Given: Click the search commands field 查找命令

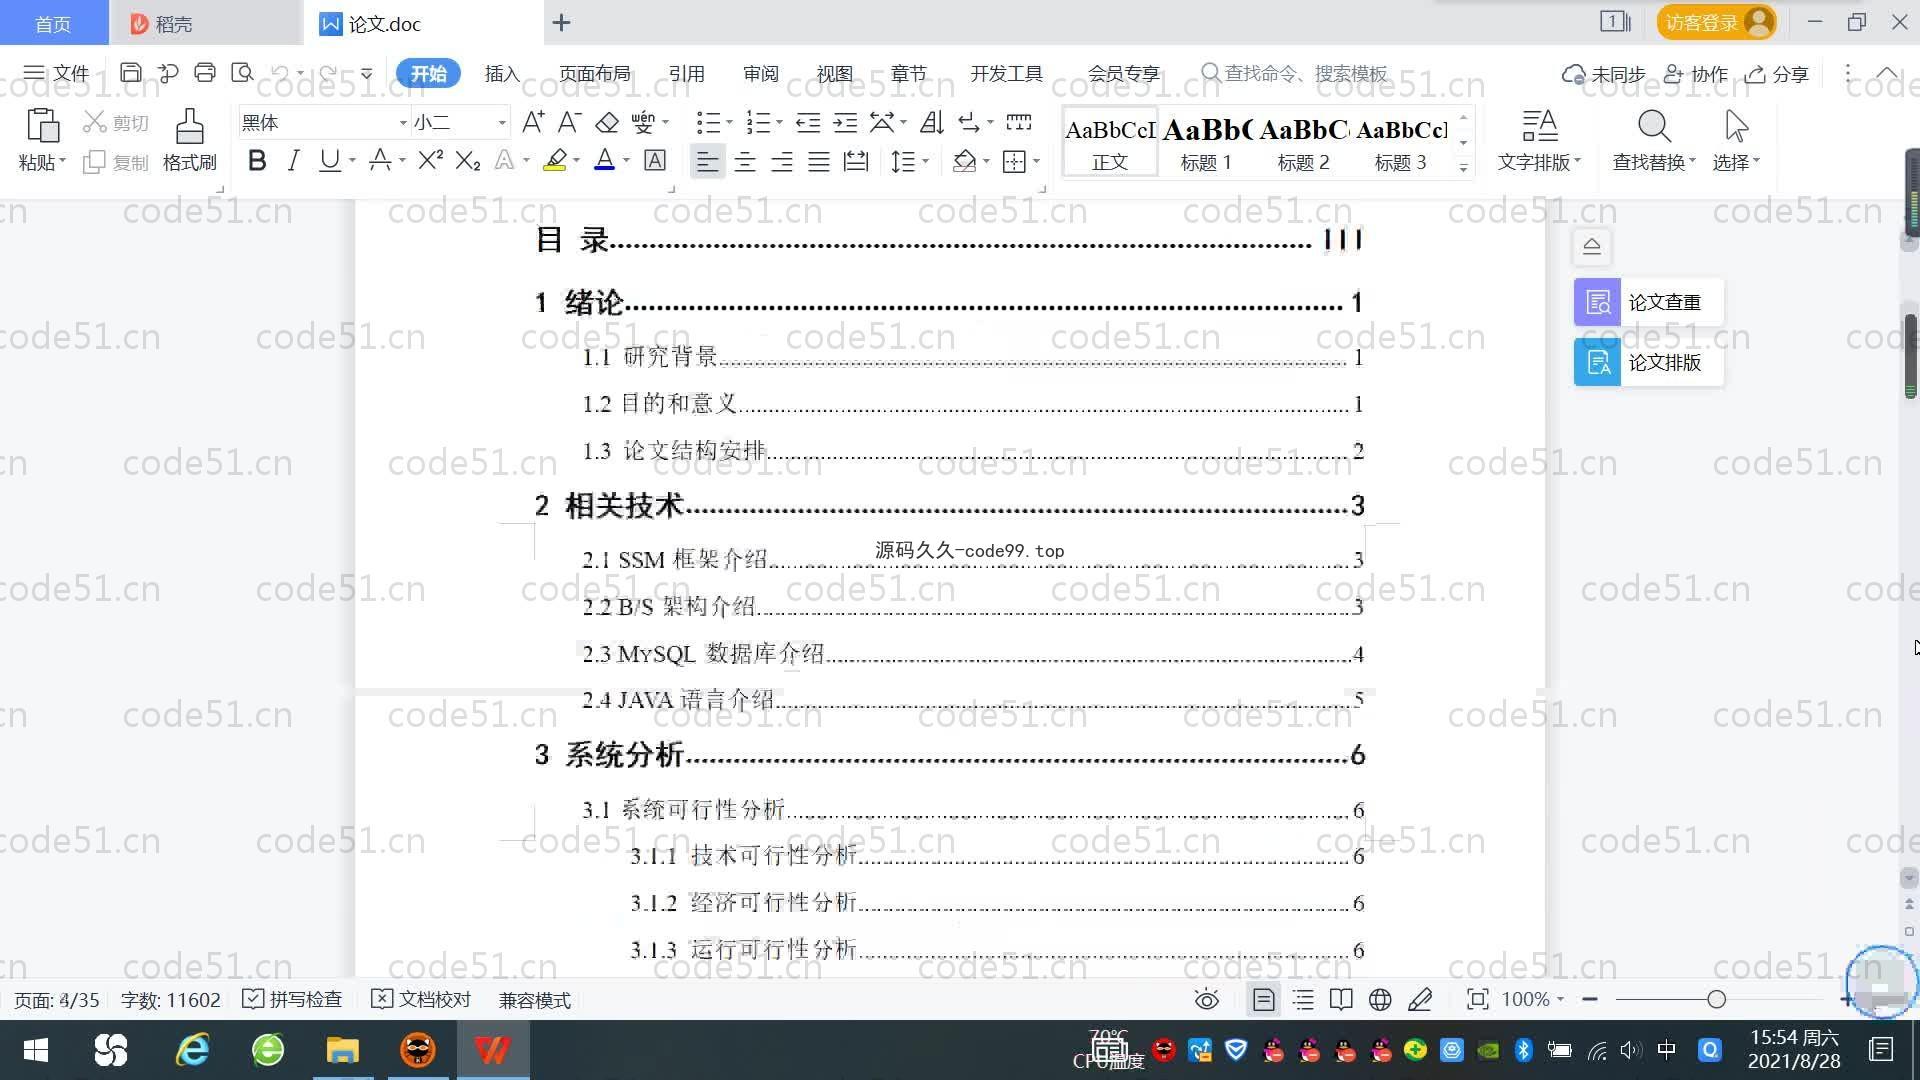Looking at the screenshot, I should coord(1296,74).
